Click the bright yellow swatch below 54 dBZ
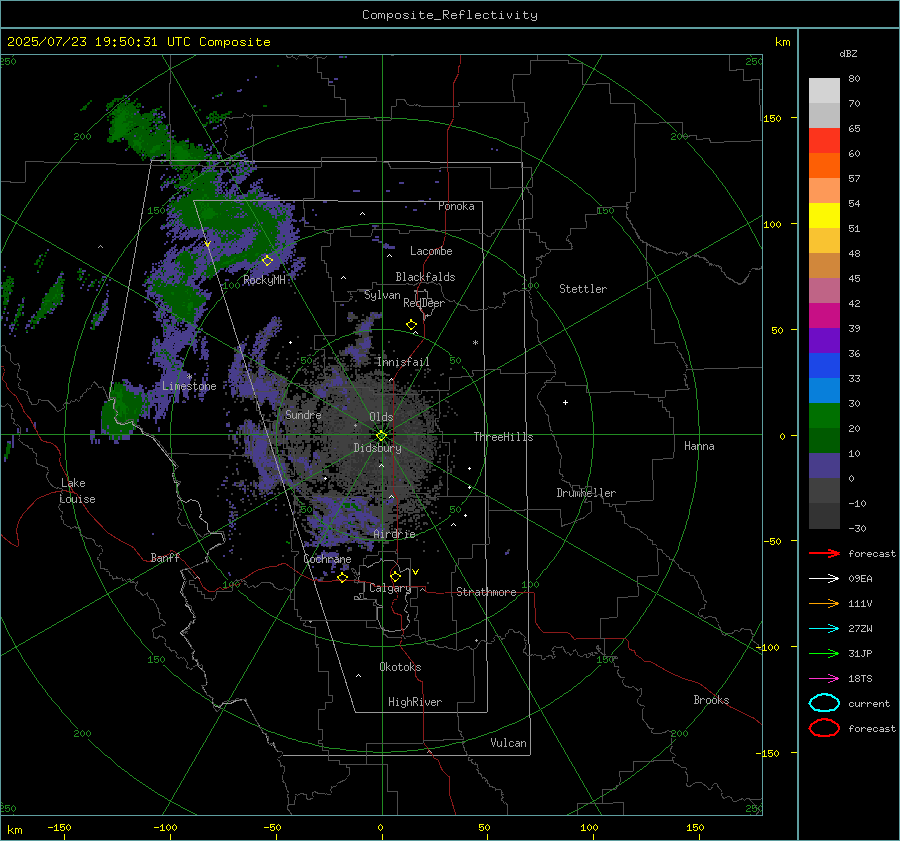Viewport: 900px width, 841px height. (824, 216)
